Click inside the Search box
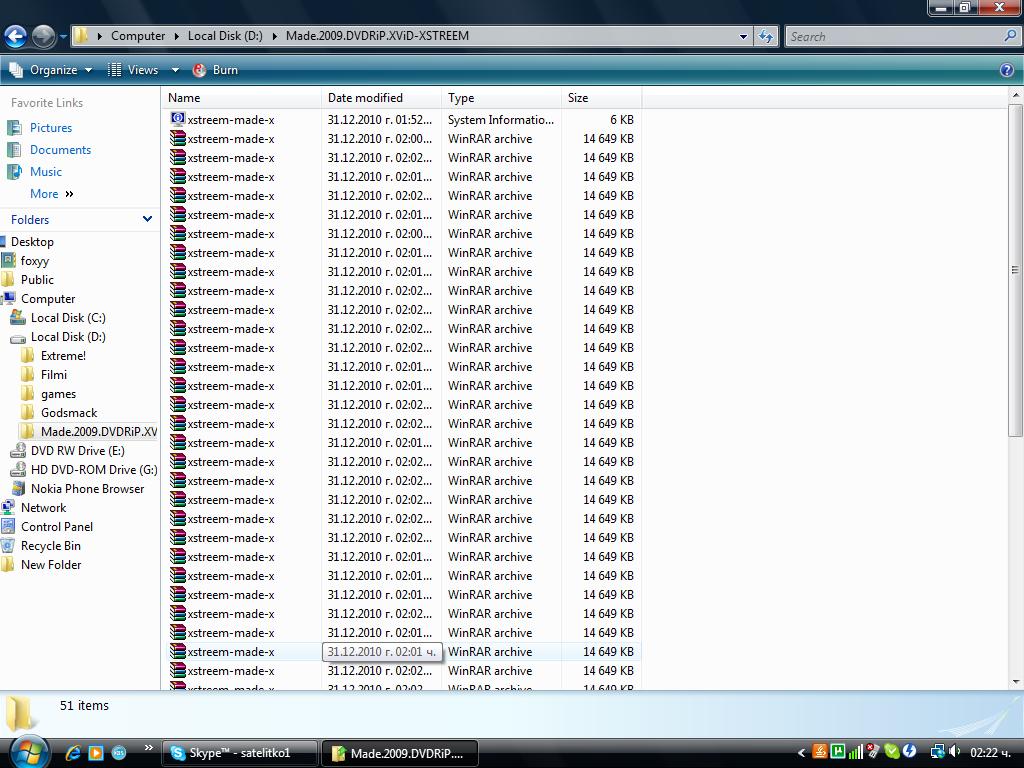The width and height of the screenshot is (1024, 768). click(895, 37)
